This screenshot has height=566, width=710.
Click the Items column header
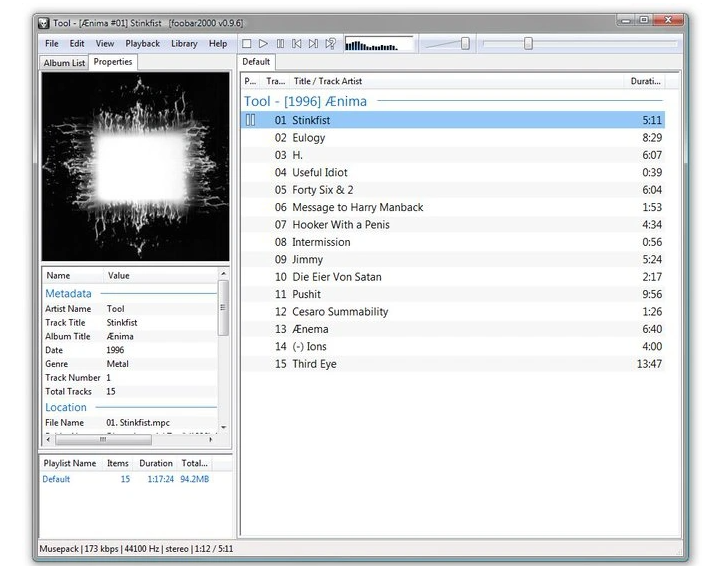tap(118, 463)
